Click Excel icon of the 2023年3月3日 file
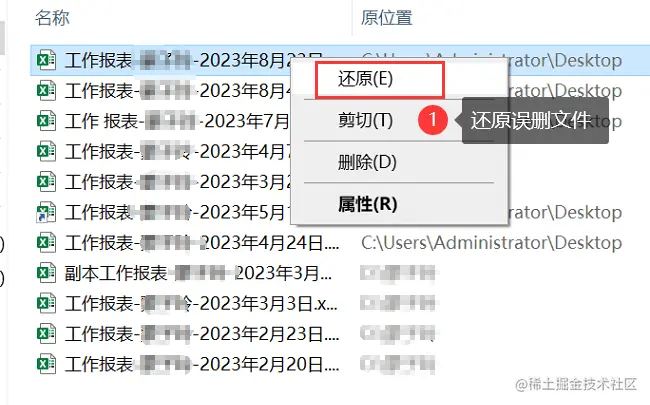 pyautogui.click(x=46, y=303)
